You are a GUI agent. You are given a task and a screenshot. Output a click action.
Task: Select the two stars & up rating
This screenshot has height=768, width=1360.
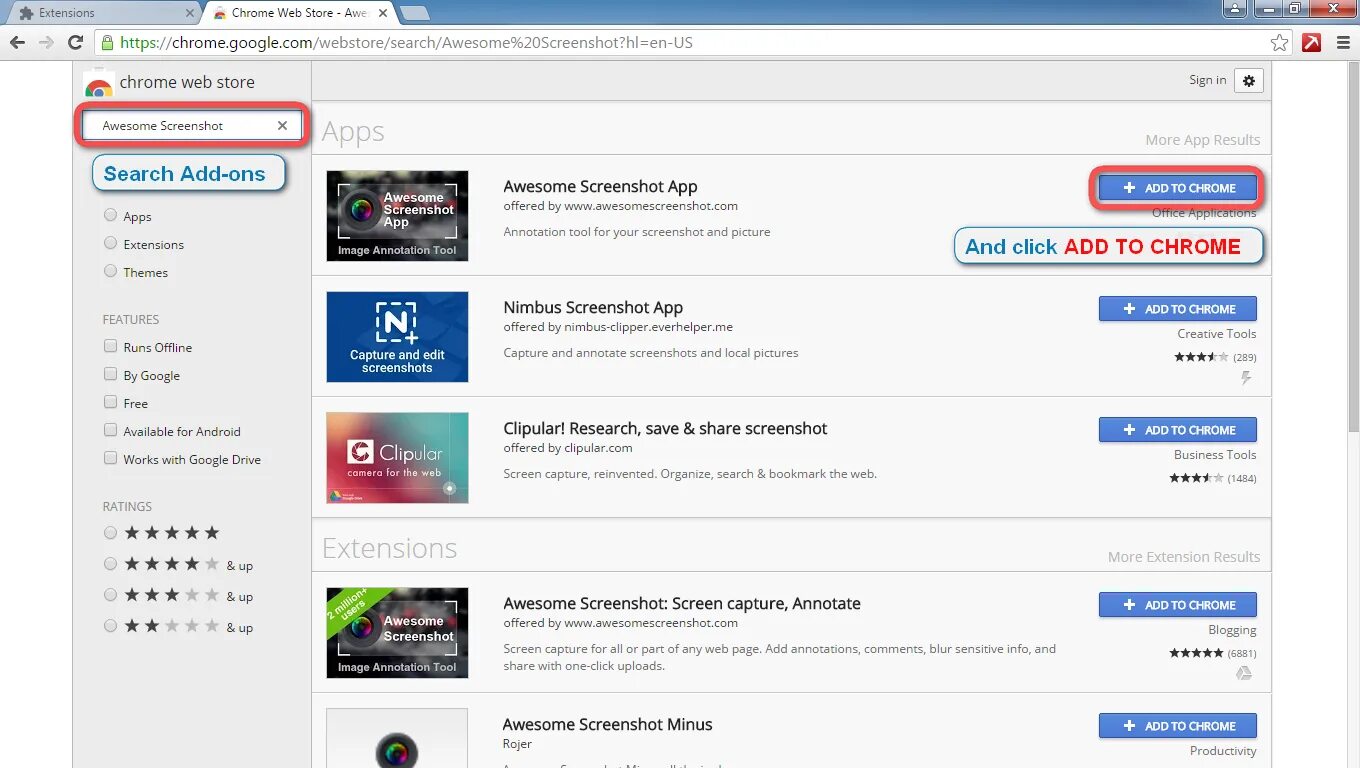[110, 626]
